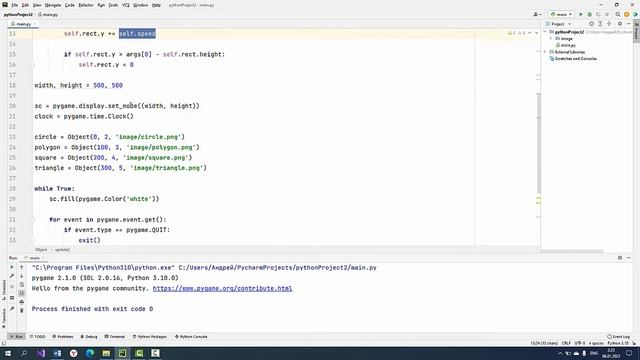Open Windows search from taskbar
The height and width of the screenshot is (360, 640).
pos(24,353)
